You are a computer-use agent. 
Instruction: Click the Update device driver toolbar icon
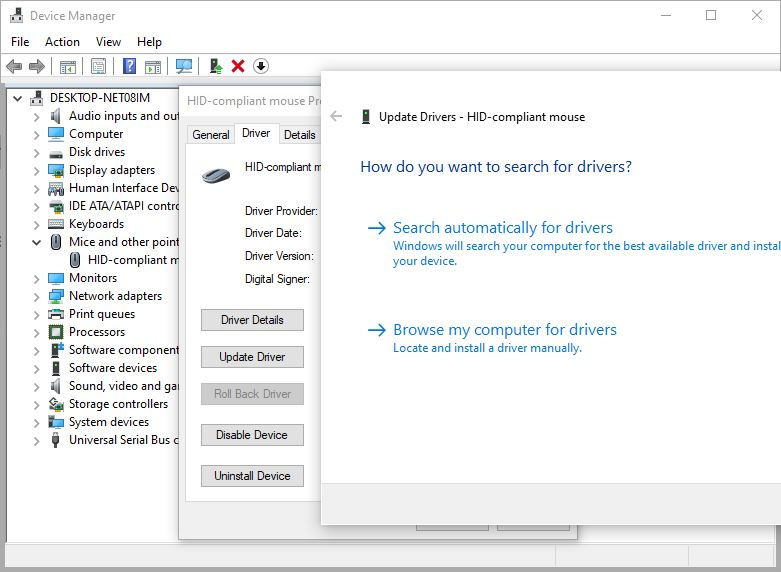[216, 66]
